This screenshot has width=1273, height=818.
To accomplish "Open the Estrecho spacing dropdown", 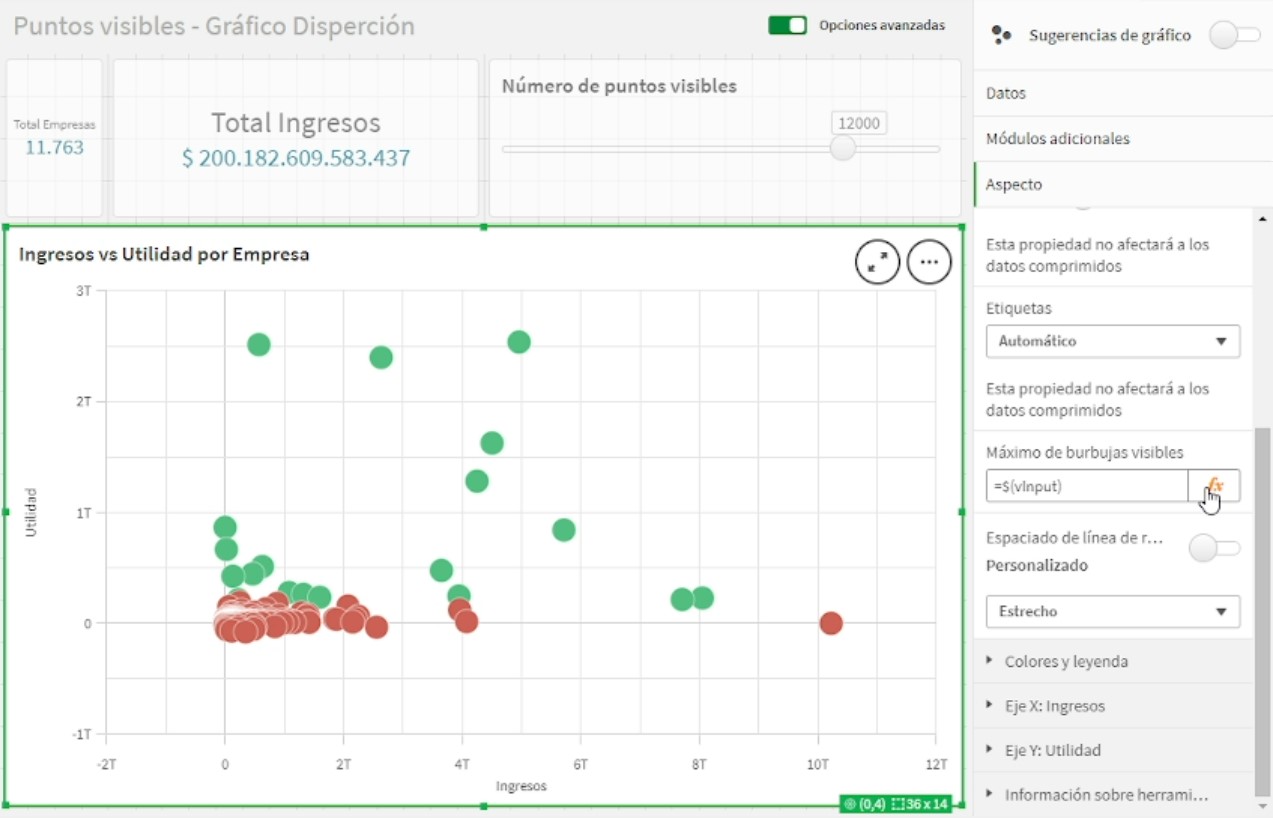I will 1112,611.
